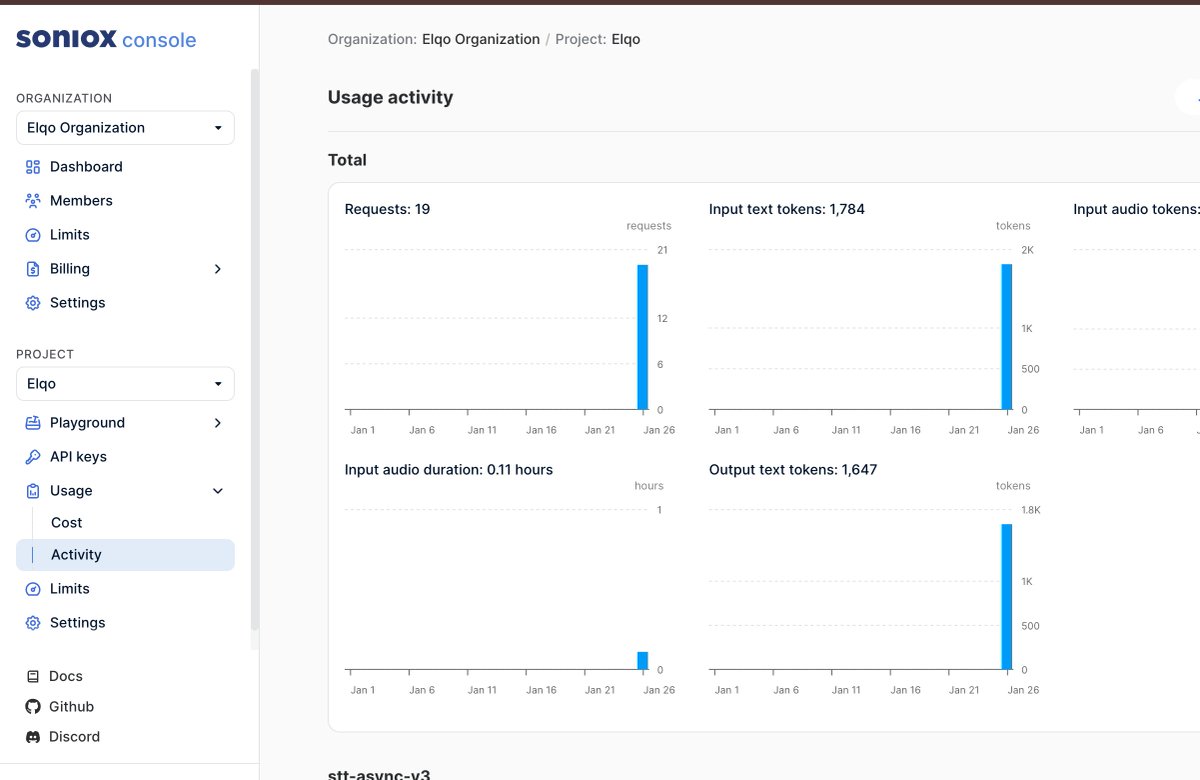Click the Docs book icon

click(33, 677)
